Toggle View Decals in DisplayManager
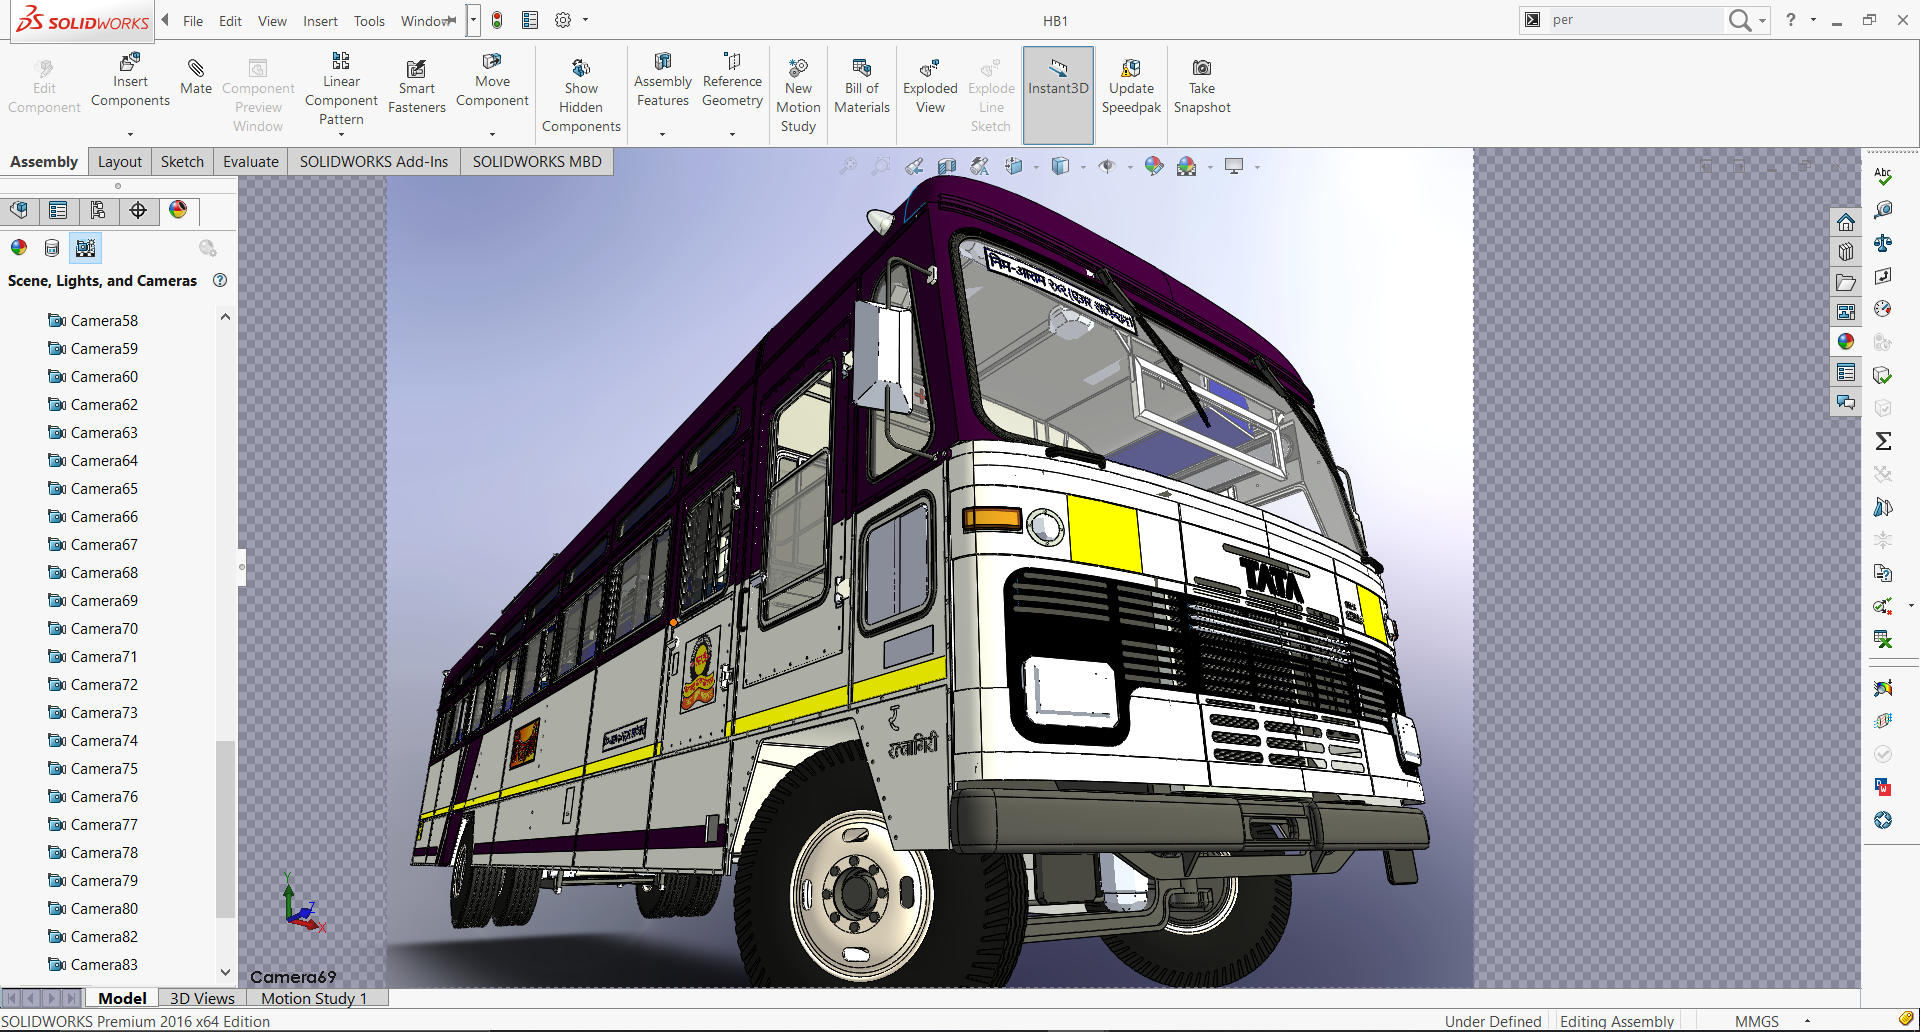 [x=52, y=248]
